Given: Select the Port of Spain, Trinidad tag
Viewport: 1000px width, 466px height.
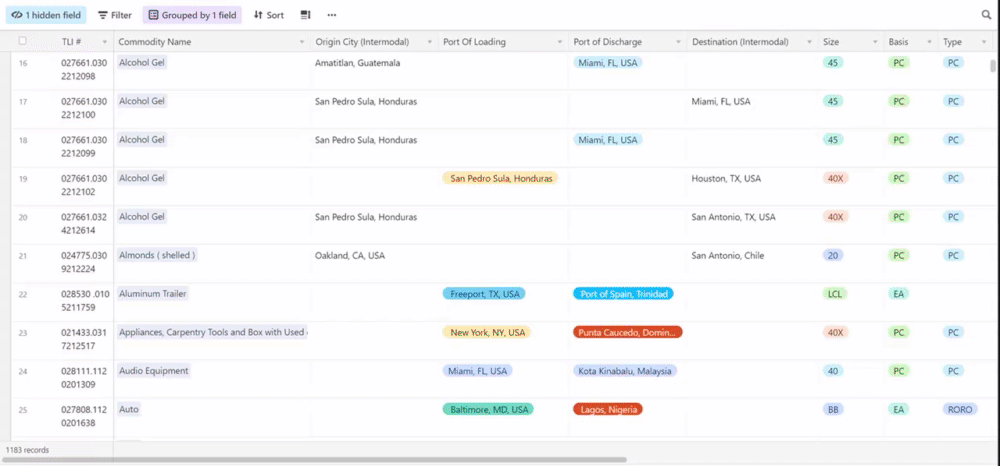Looking at the screenshot, I should [624, 294].
